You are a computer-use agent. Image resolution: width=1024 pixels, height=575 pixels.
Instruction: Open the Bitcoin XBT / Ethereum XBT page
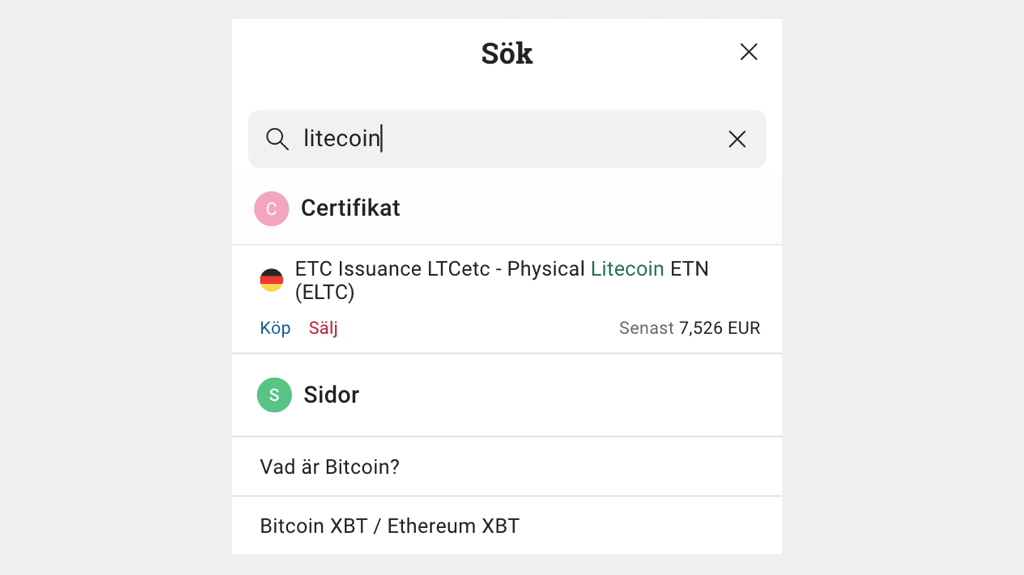(x=390, y=526)
